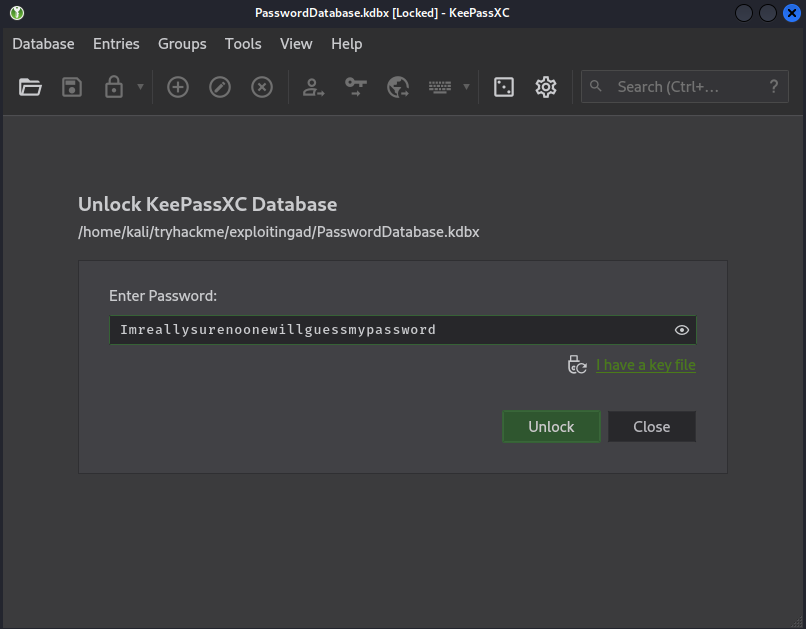Click the 'I have a key file' link
806x629 pixels.
[646, 365]
